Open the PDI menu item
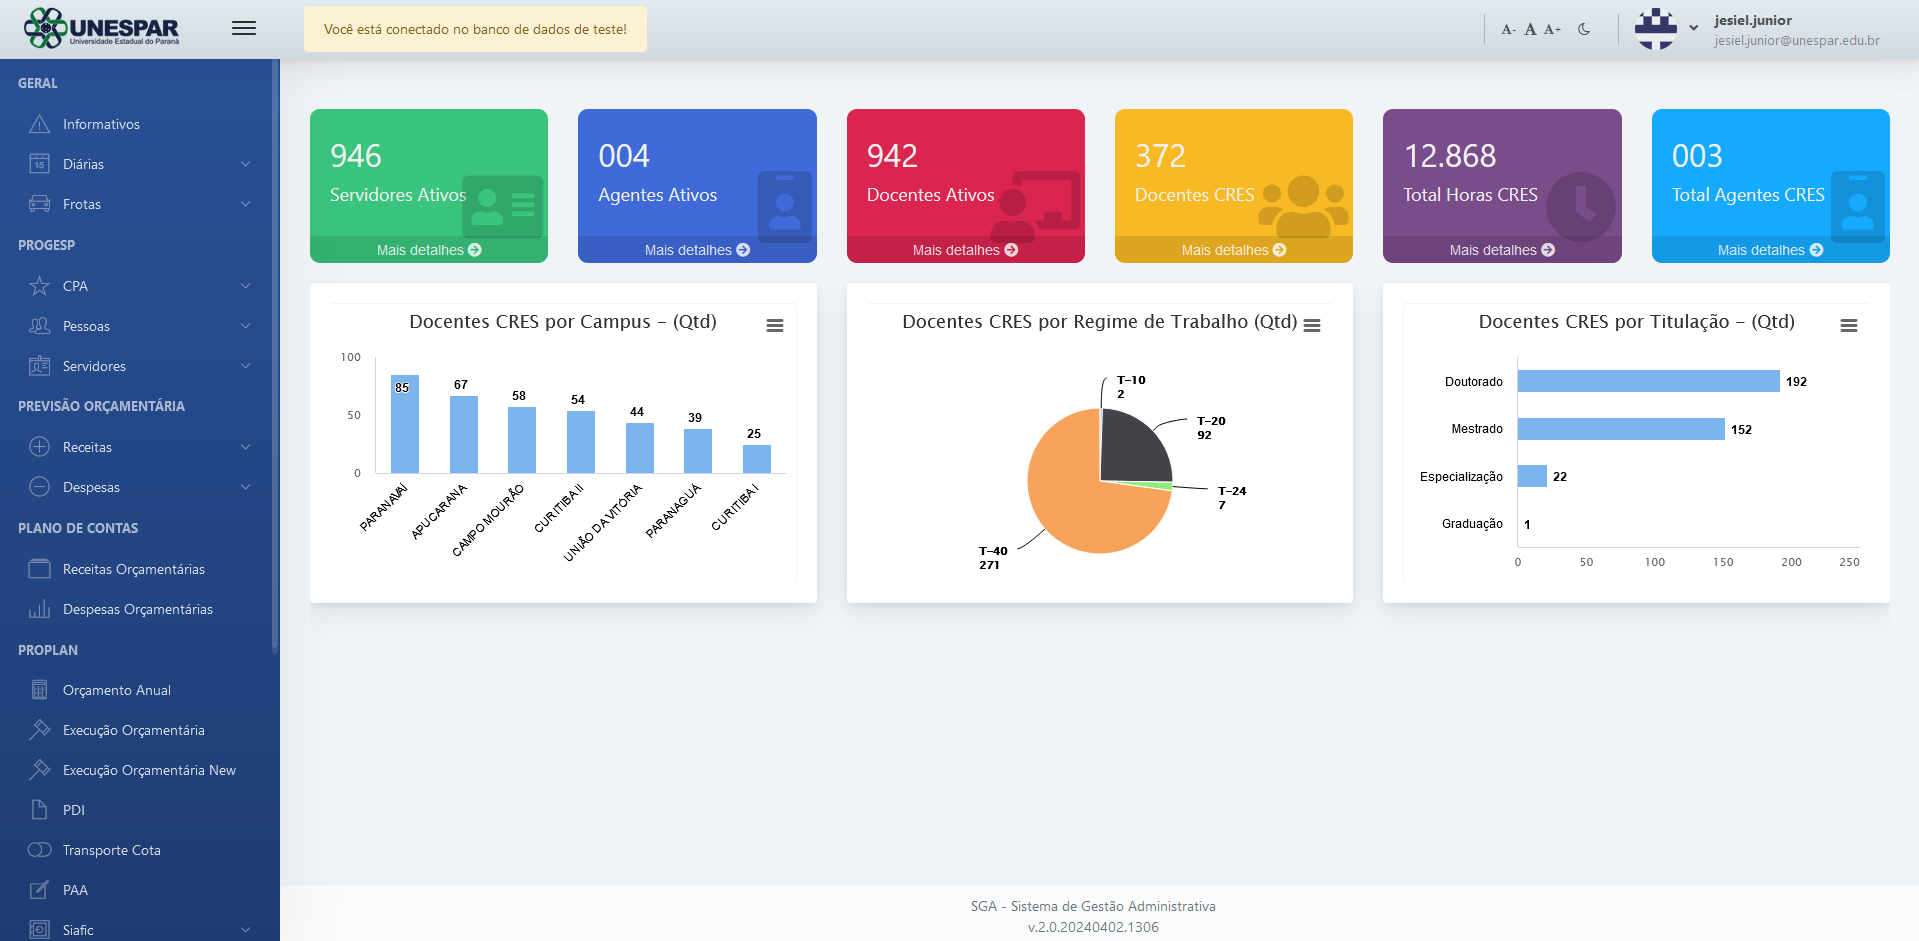Screen dimensions: 1919x941 click(74, 810)
